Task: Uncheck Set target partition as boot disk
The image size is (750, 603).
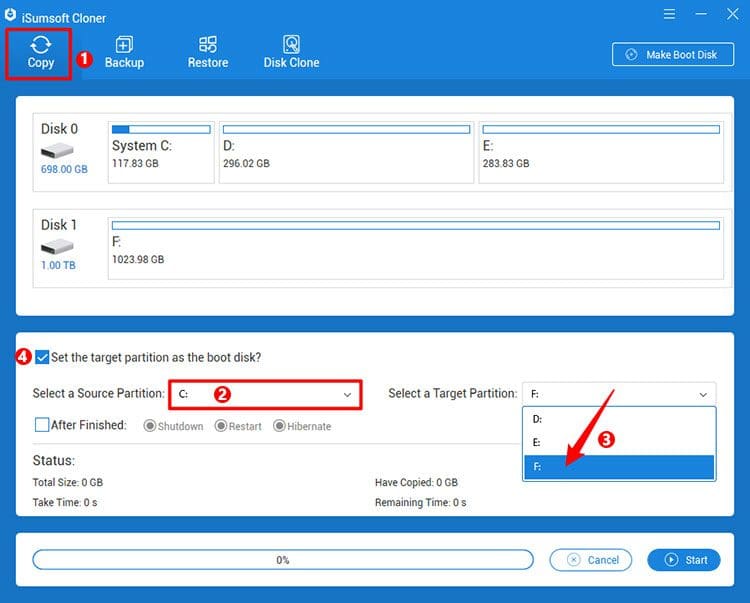Action: pyautogui.click(x=42, y=357)
